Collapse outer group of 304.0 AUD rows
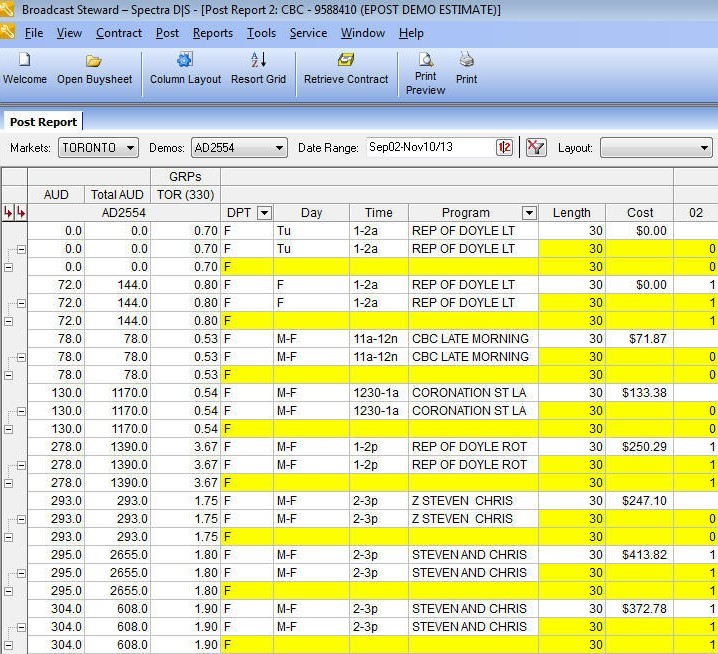Screen dimensions: 718x654 tap(8, 646)
